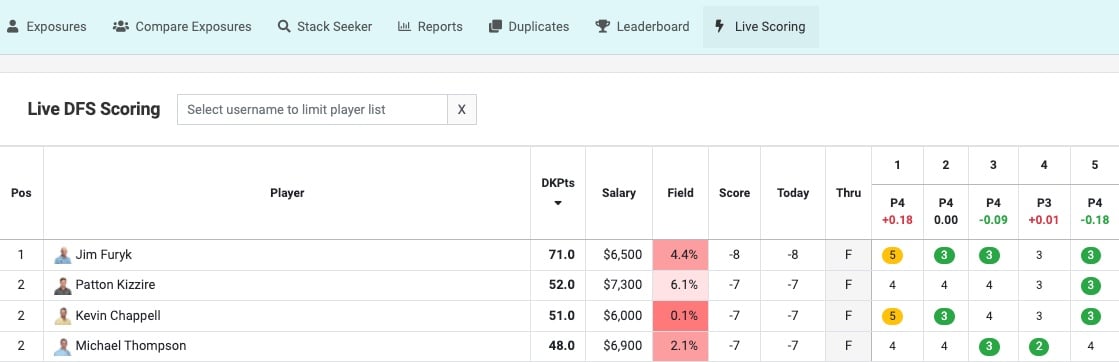This screenshot has width=1119, height=362.
Task: Click Jim Furyk's yellow hole 1 score
Action: pos(892,255)
